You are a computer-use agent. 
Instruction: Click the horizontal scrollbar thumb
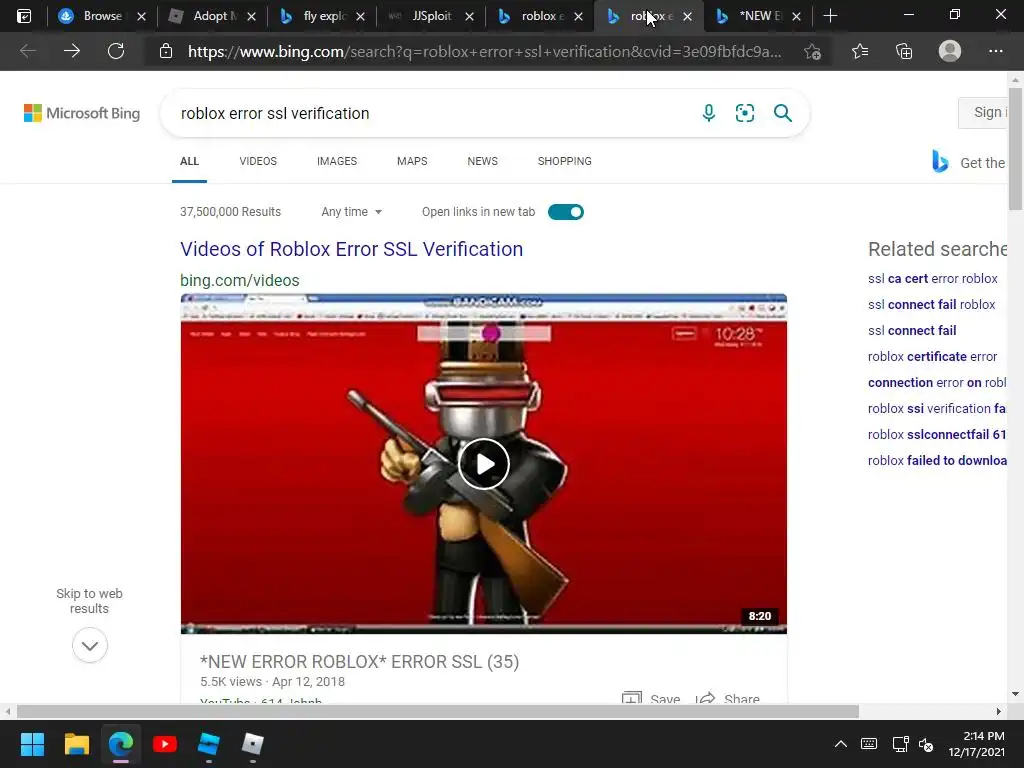click(438, 711)
